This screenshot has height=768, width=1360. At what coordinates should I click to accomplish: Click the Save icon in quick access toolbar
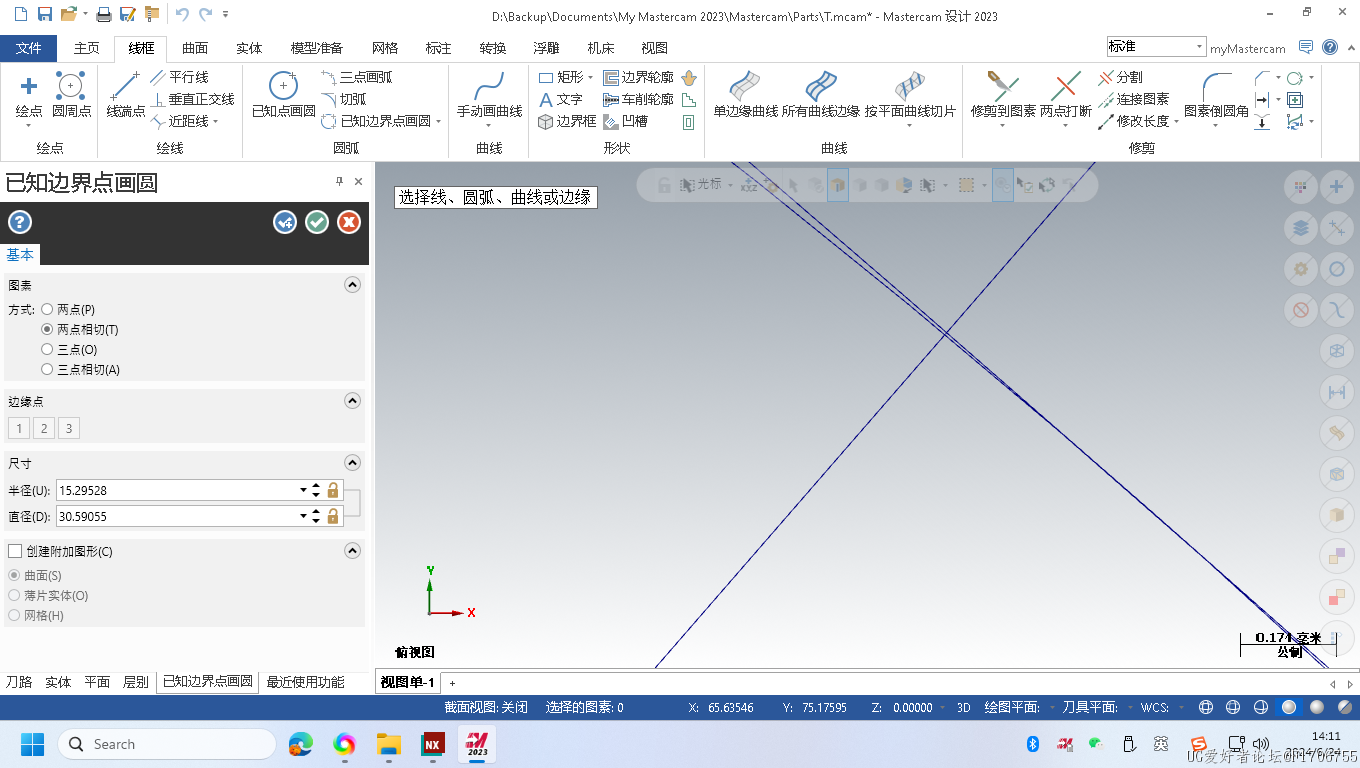[x=44, y=14]
